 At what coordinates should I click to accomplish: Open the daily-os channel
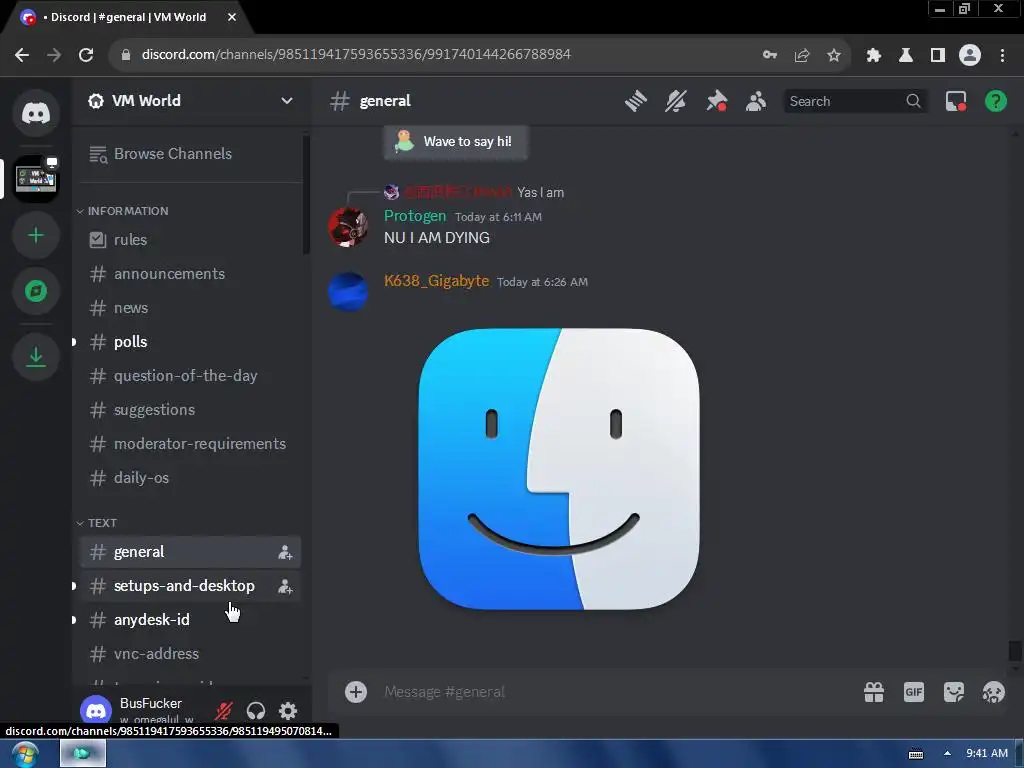click(x=189, y=477)
